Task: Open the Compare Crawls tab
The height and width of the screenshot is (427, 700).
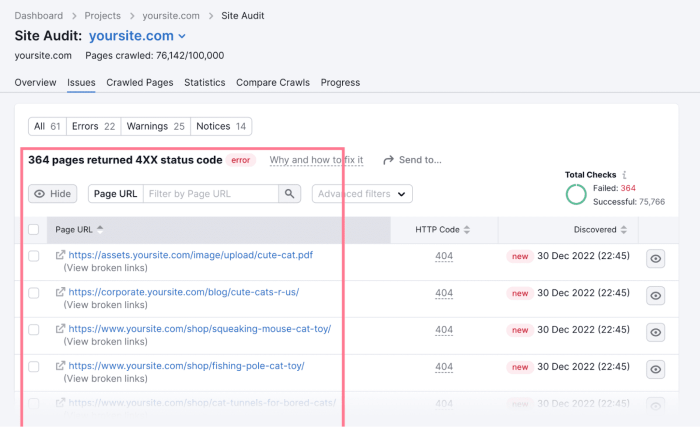Action: tap(273, 82)
